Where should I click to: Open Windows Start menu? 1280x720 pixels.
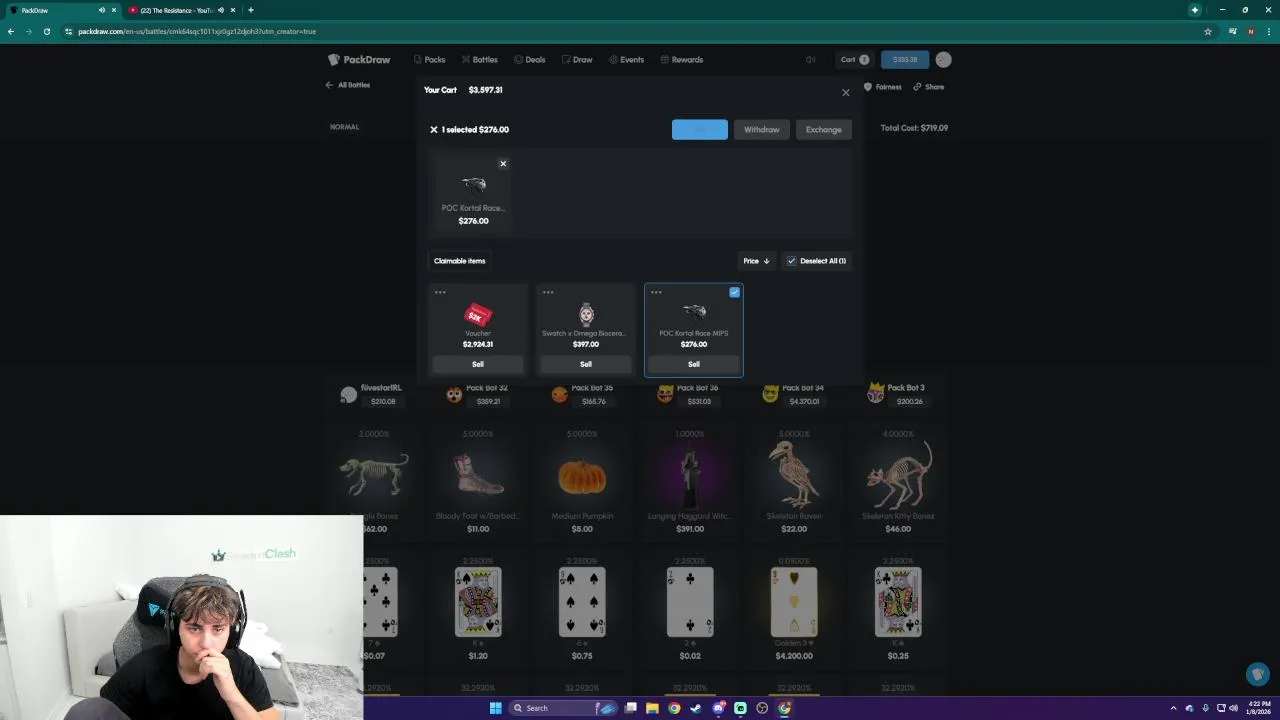[495, 708]
